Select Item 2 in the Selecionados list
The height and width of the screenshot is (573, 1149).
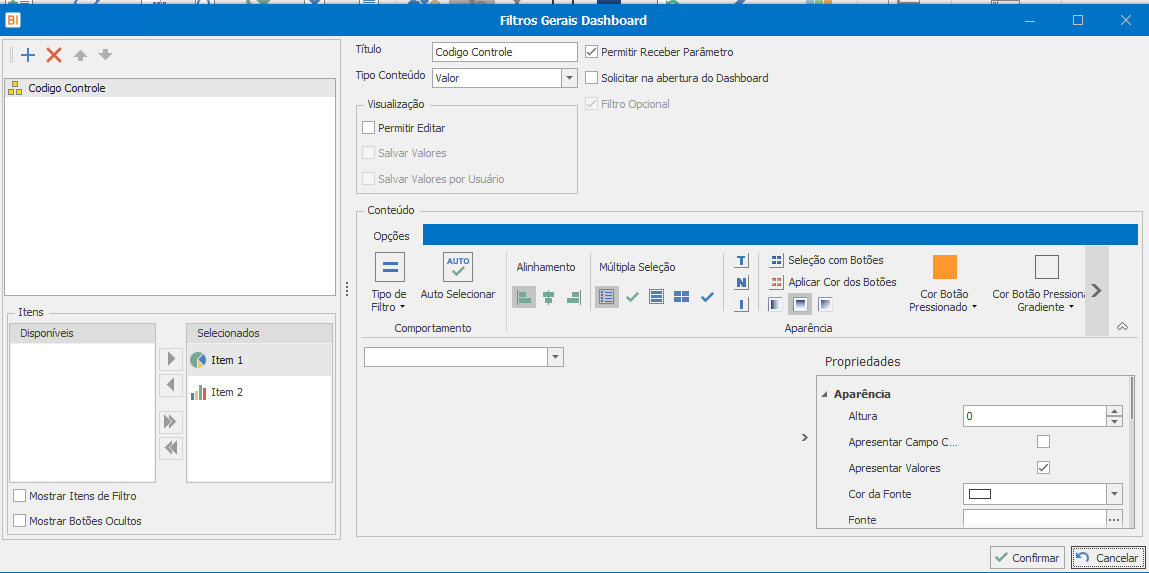(259, 393)
